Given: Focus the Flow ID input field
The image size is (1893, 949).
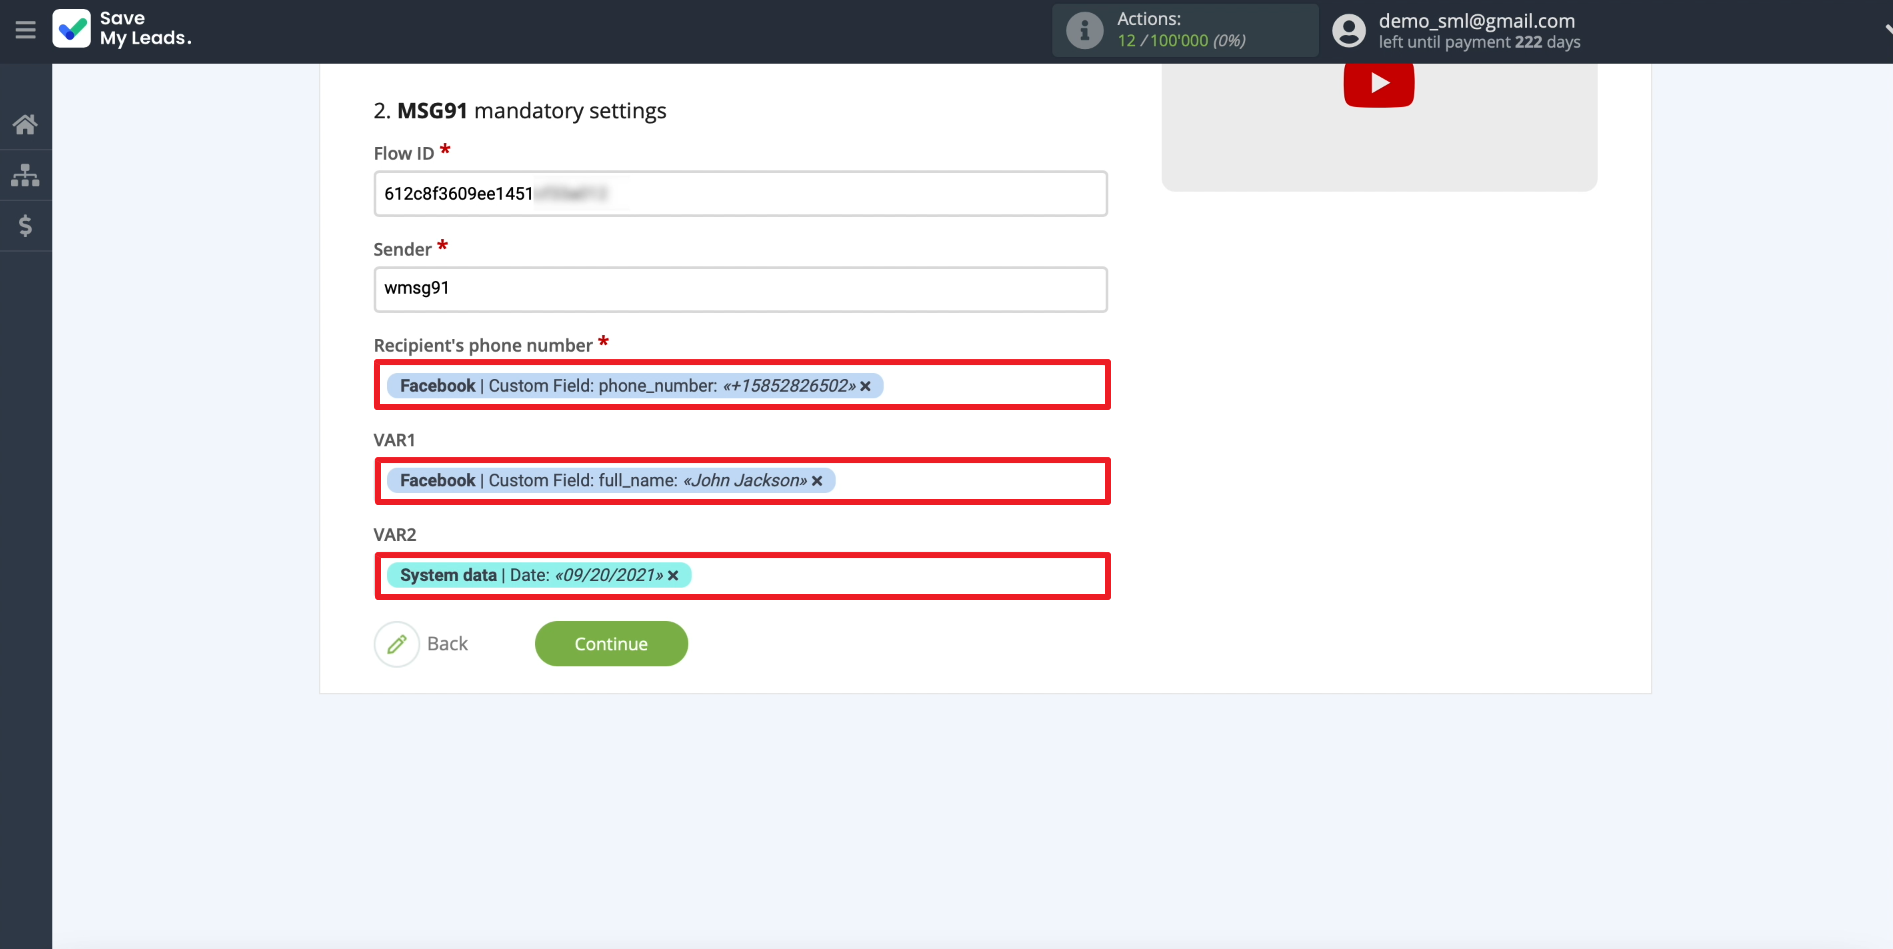Looking at the screenshot, I should [740, 194].
